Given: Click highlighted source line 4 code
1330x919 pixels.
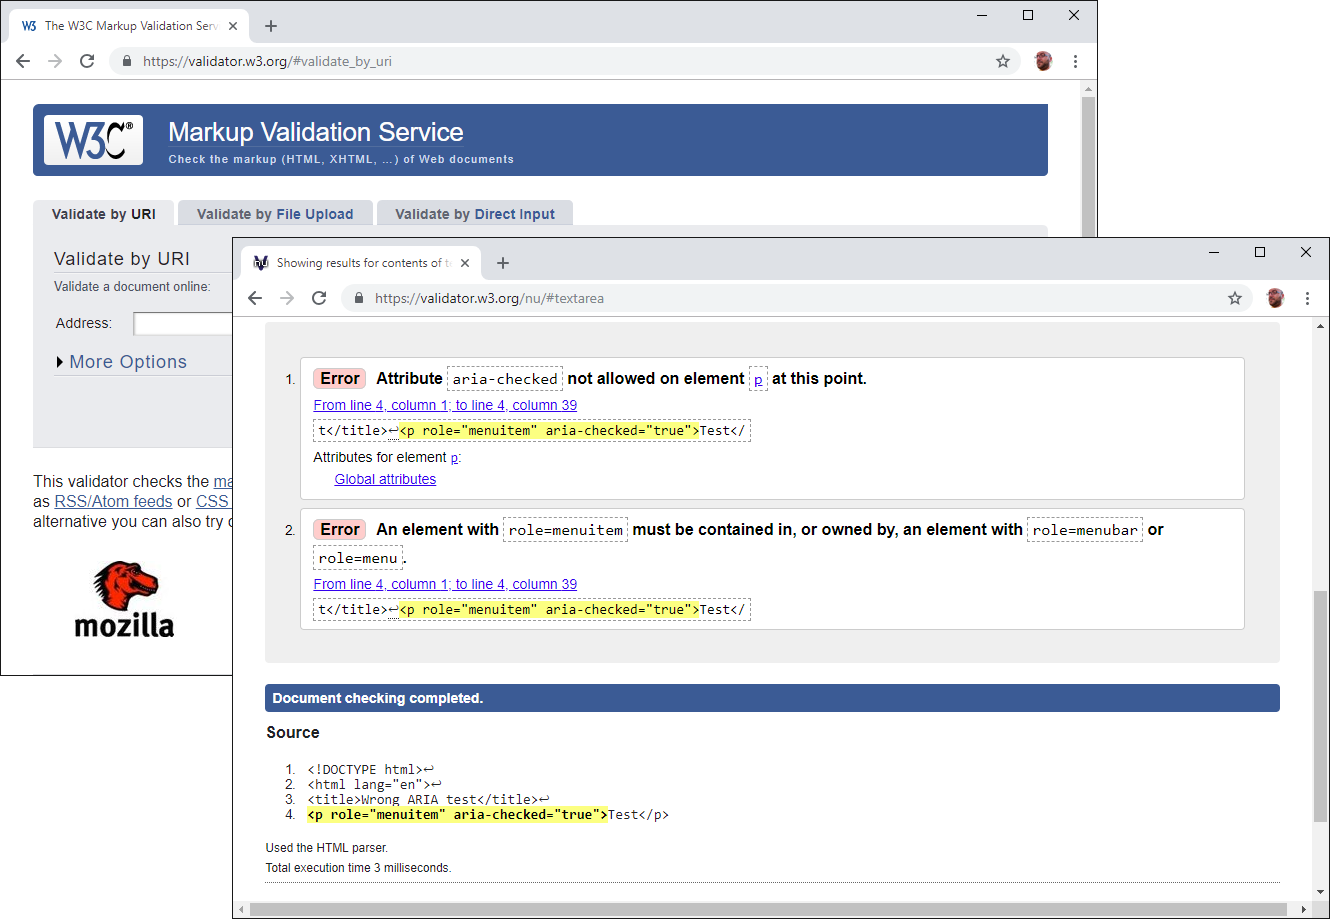Looking at the screenshot, I should [458, 815].
